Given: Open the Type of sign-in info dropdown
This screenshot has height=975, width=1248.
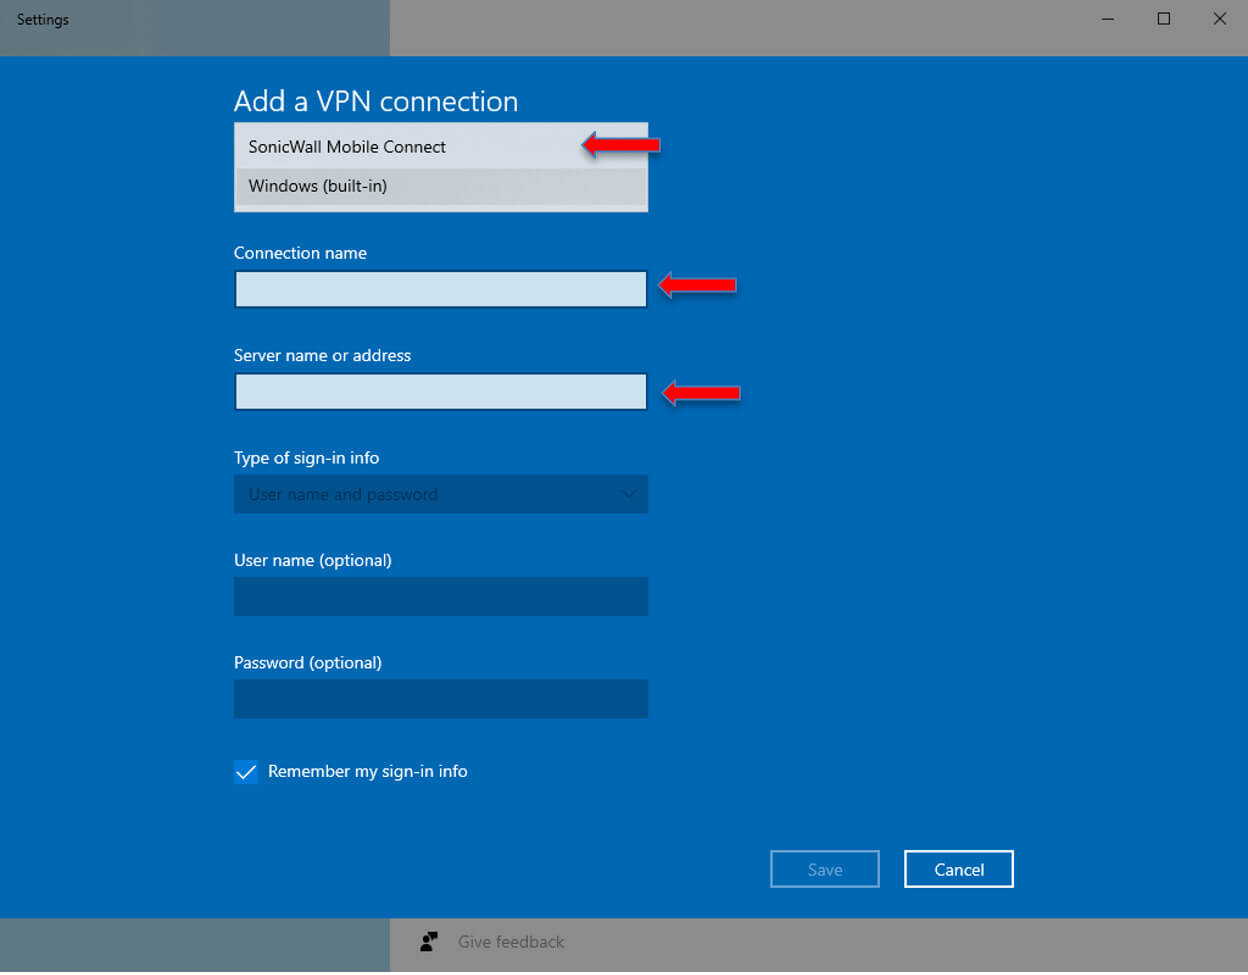Looking at the screenshot, I should (440, 494).
